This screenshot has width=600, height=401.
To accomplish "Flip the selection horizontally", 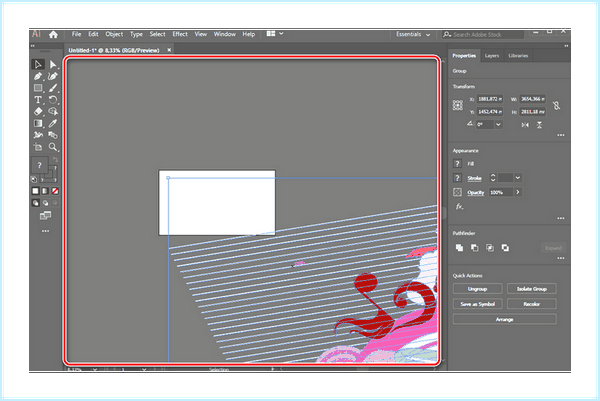I will pos(525,125).
